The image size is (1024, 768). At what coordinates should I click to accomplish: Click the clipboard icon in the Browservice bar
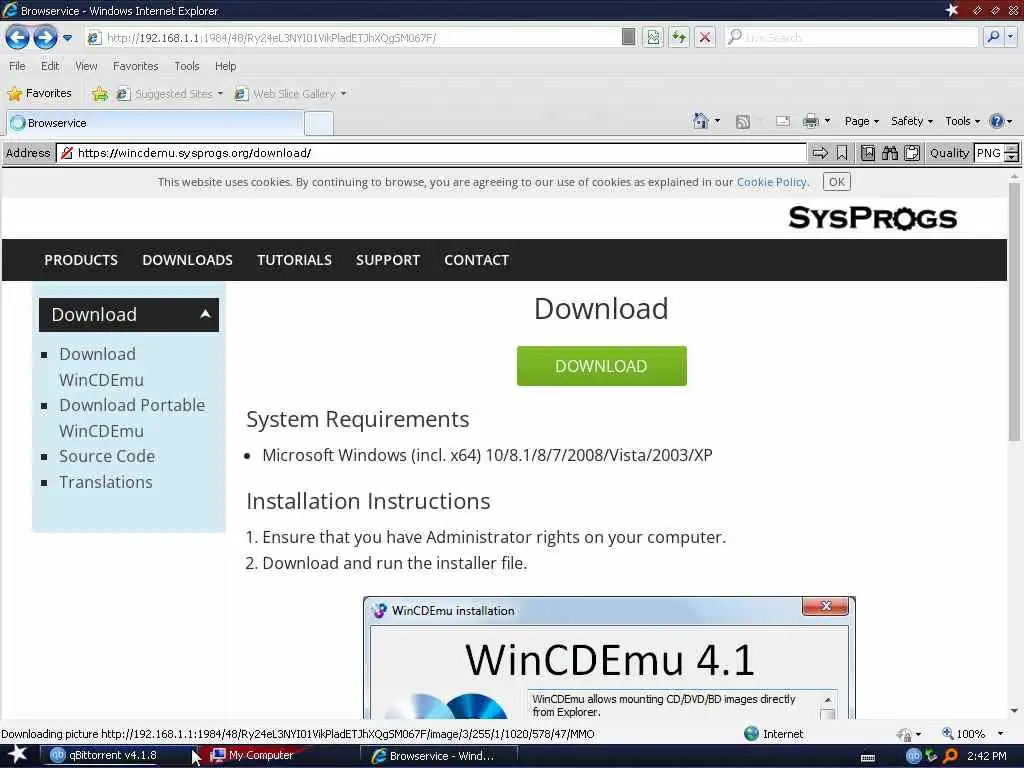pyautogui.click(x=912, y=153)
